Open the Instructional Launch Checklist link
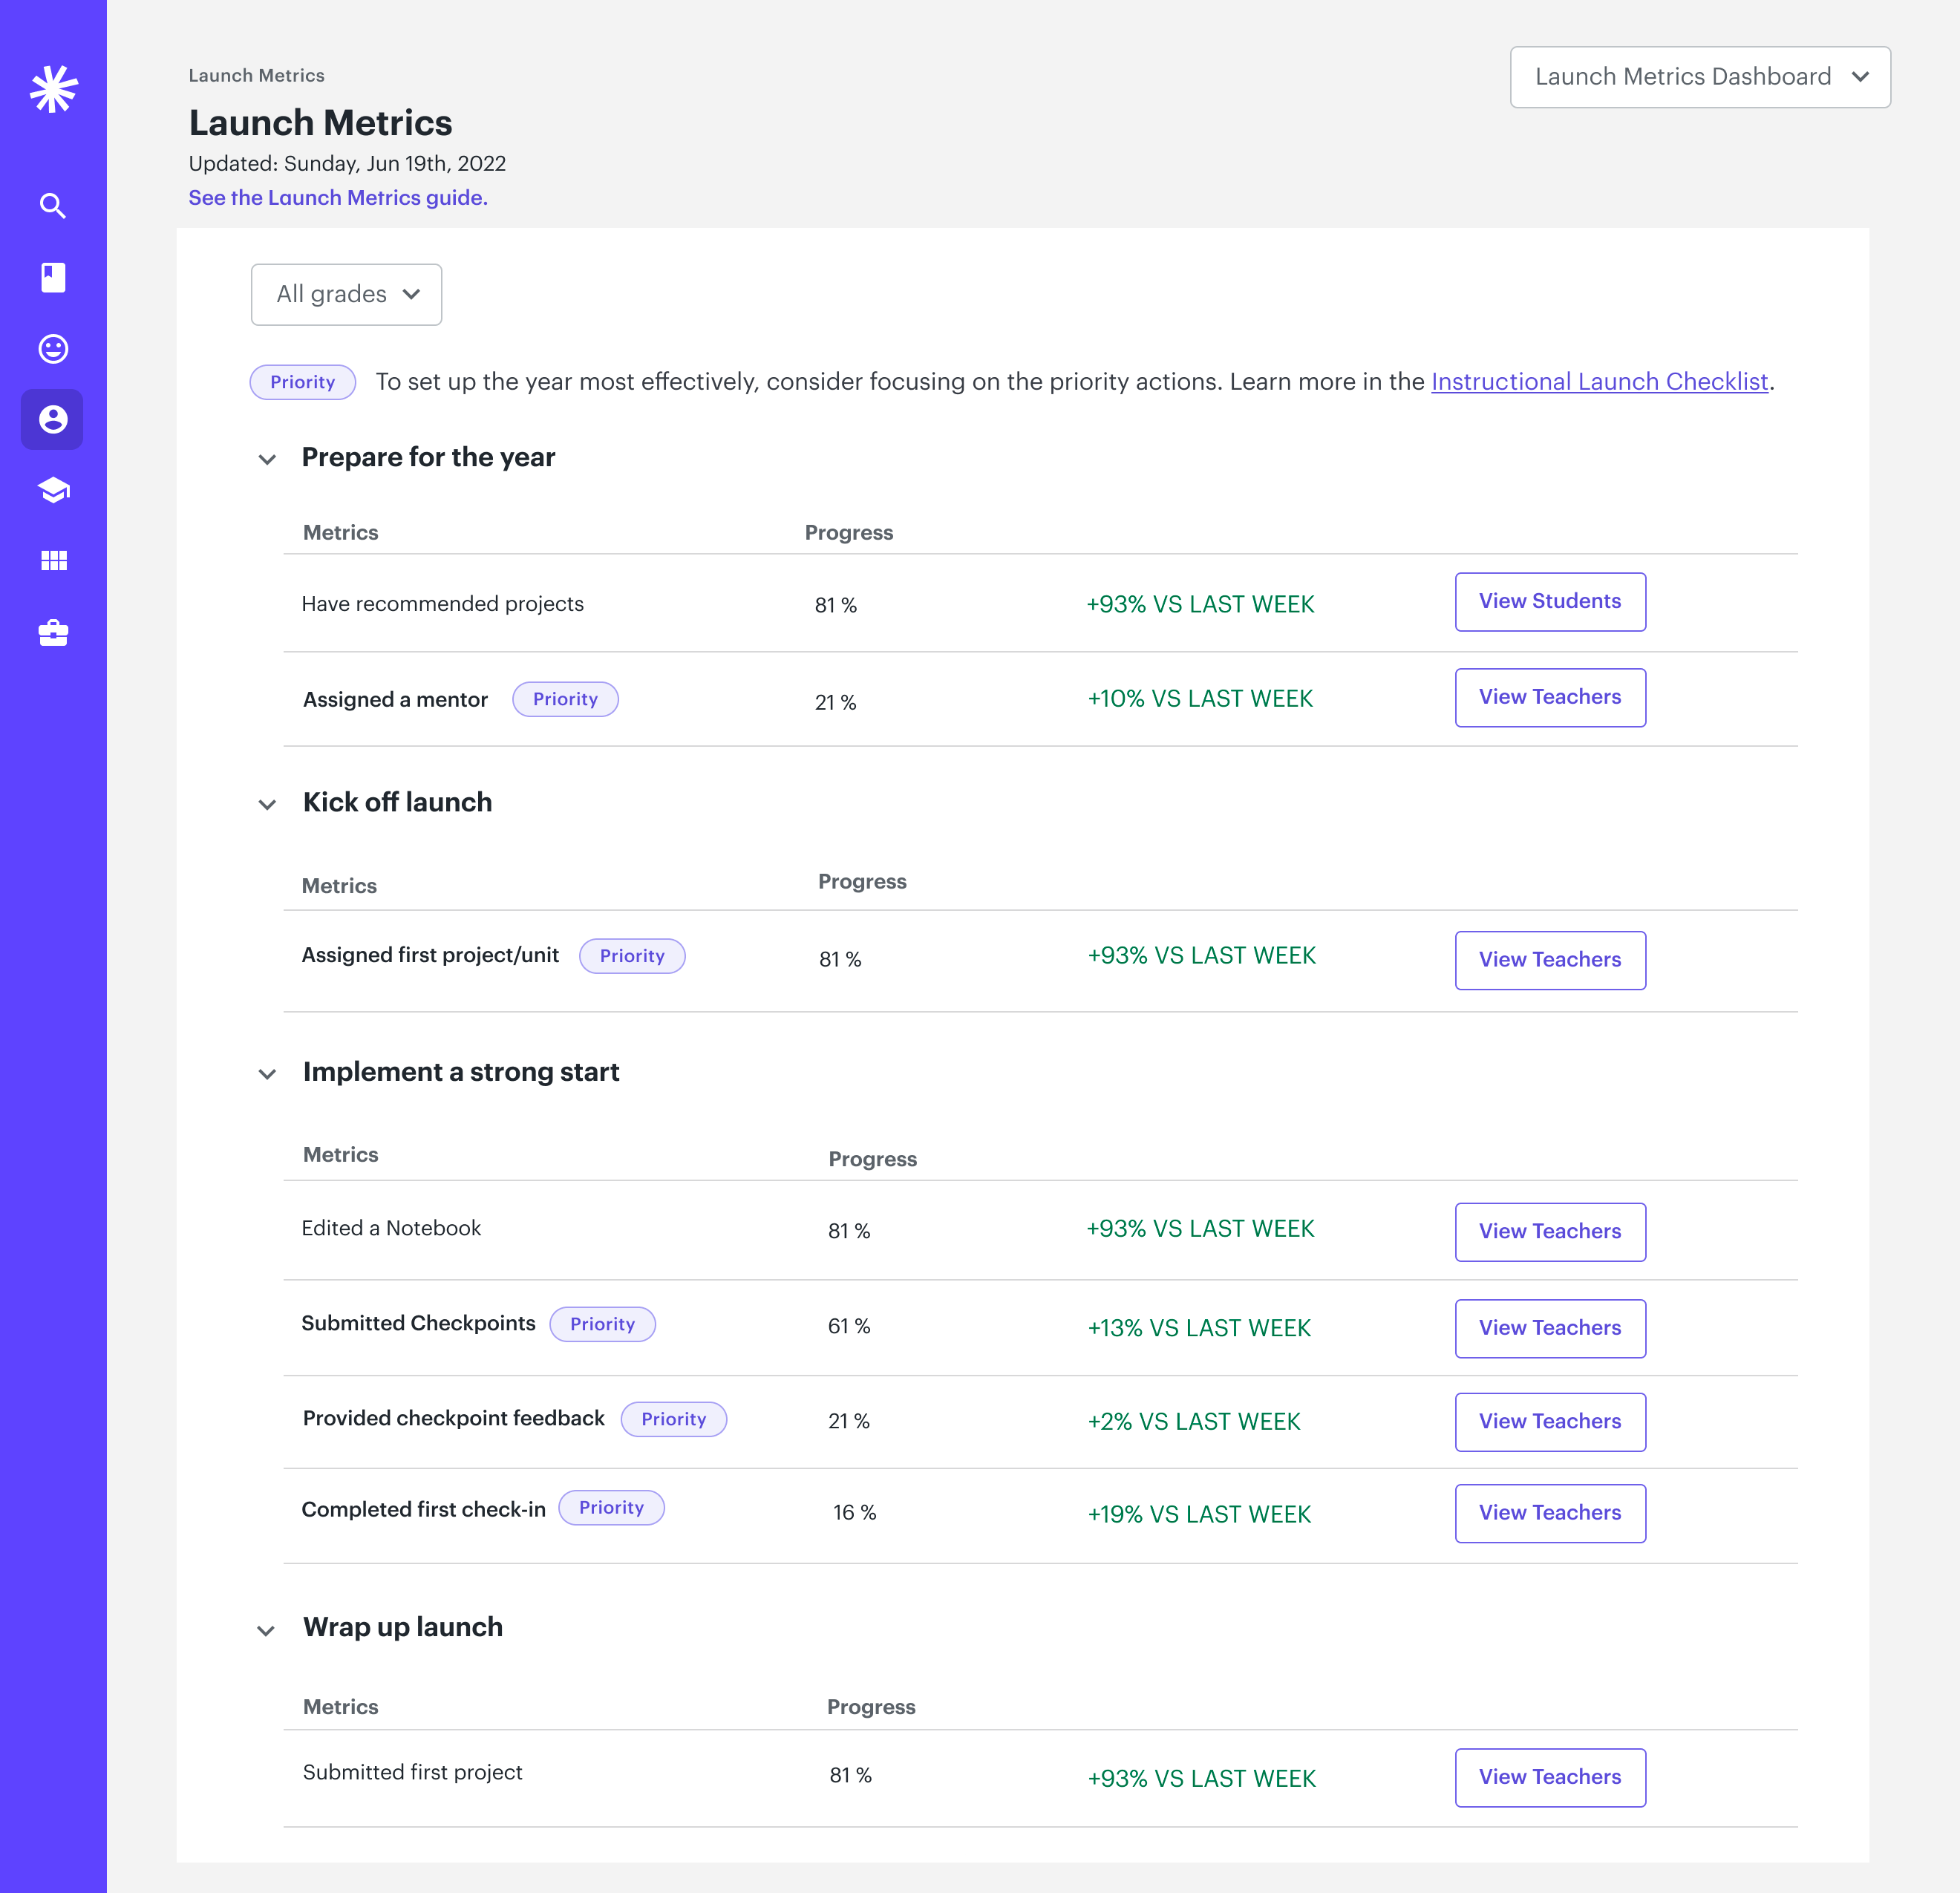This screenshot has width=1960, height=1893. [1598, 382]
